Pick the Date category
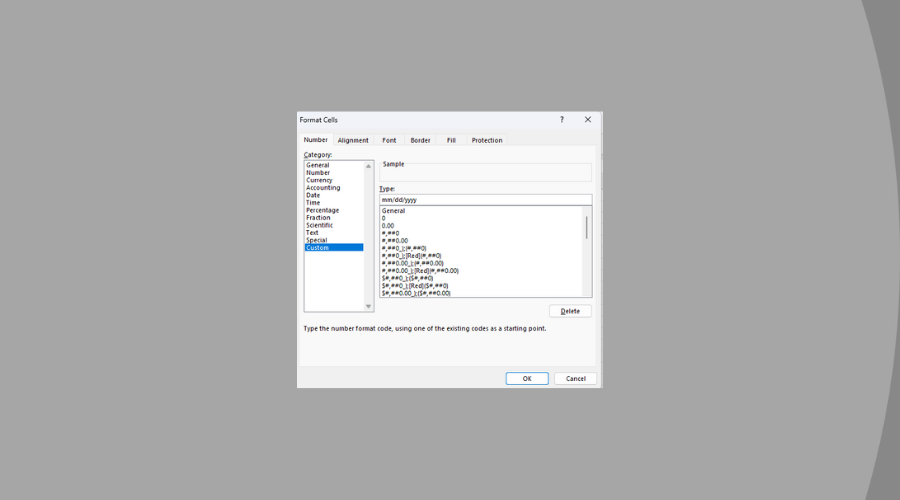This screenshot has height=500, width=900. 313,195
